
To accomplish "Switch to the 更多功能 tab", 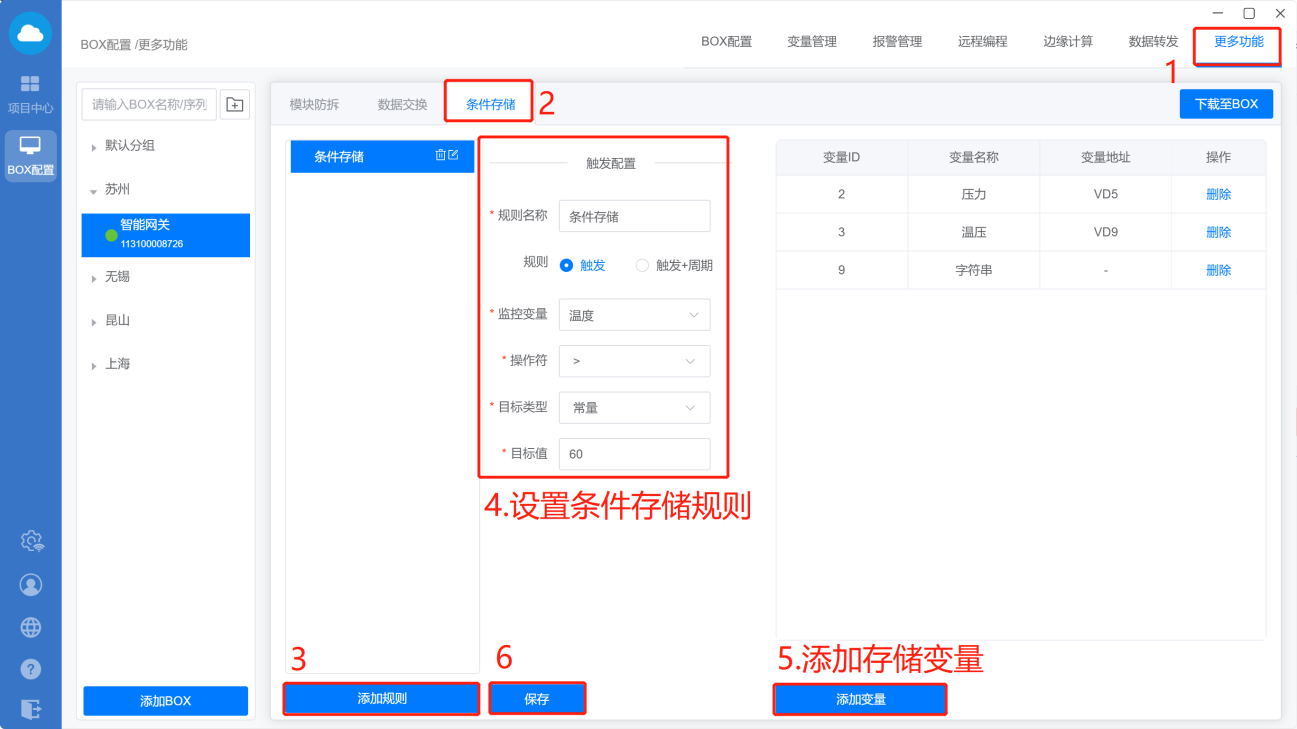I will pos(1239,42).
